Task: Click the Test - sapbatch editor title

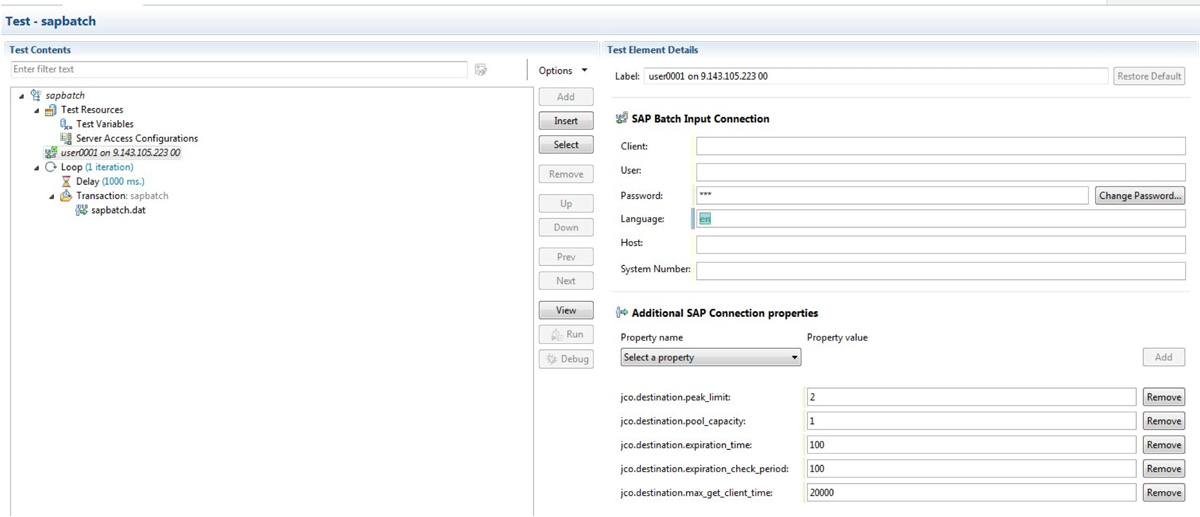Action: [x=51, y=20]
